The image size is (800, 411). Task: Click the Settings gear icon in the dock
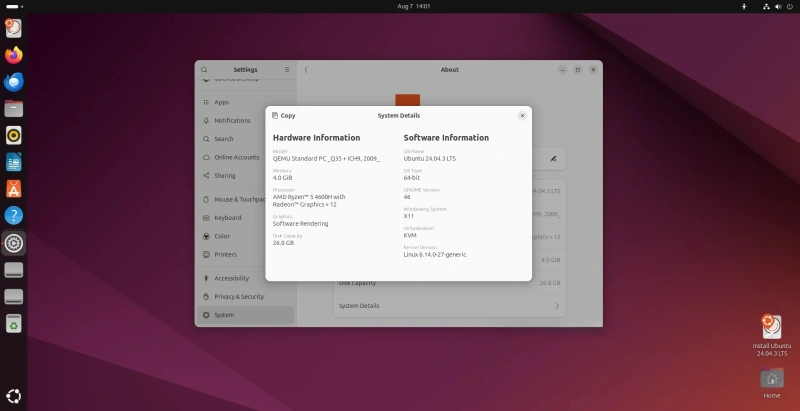click(x=14, y=243)
